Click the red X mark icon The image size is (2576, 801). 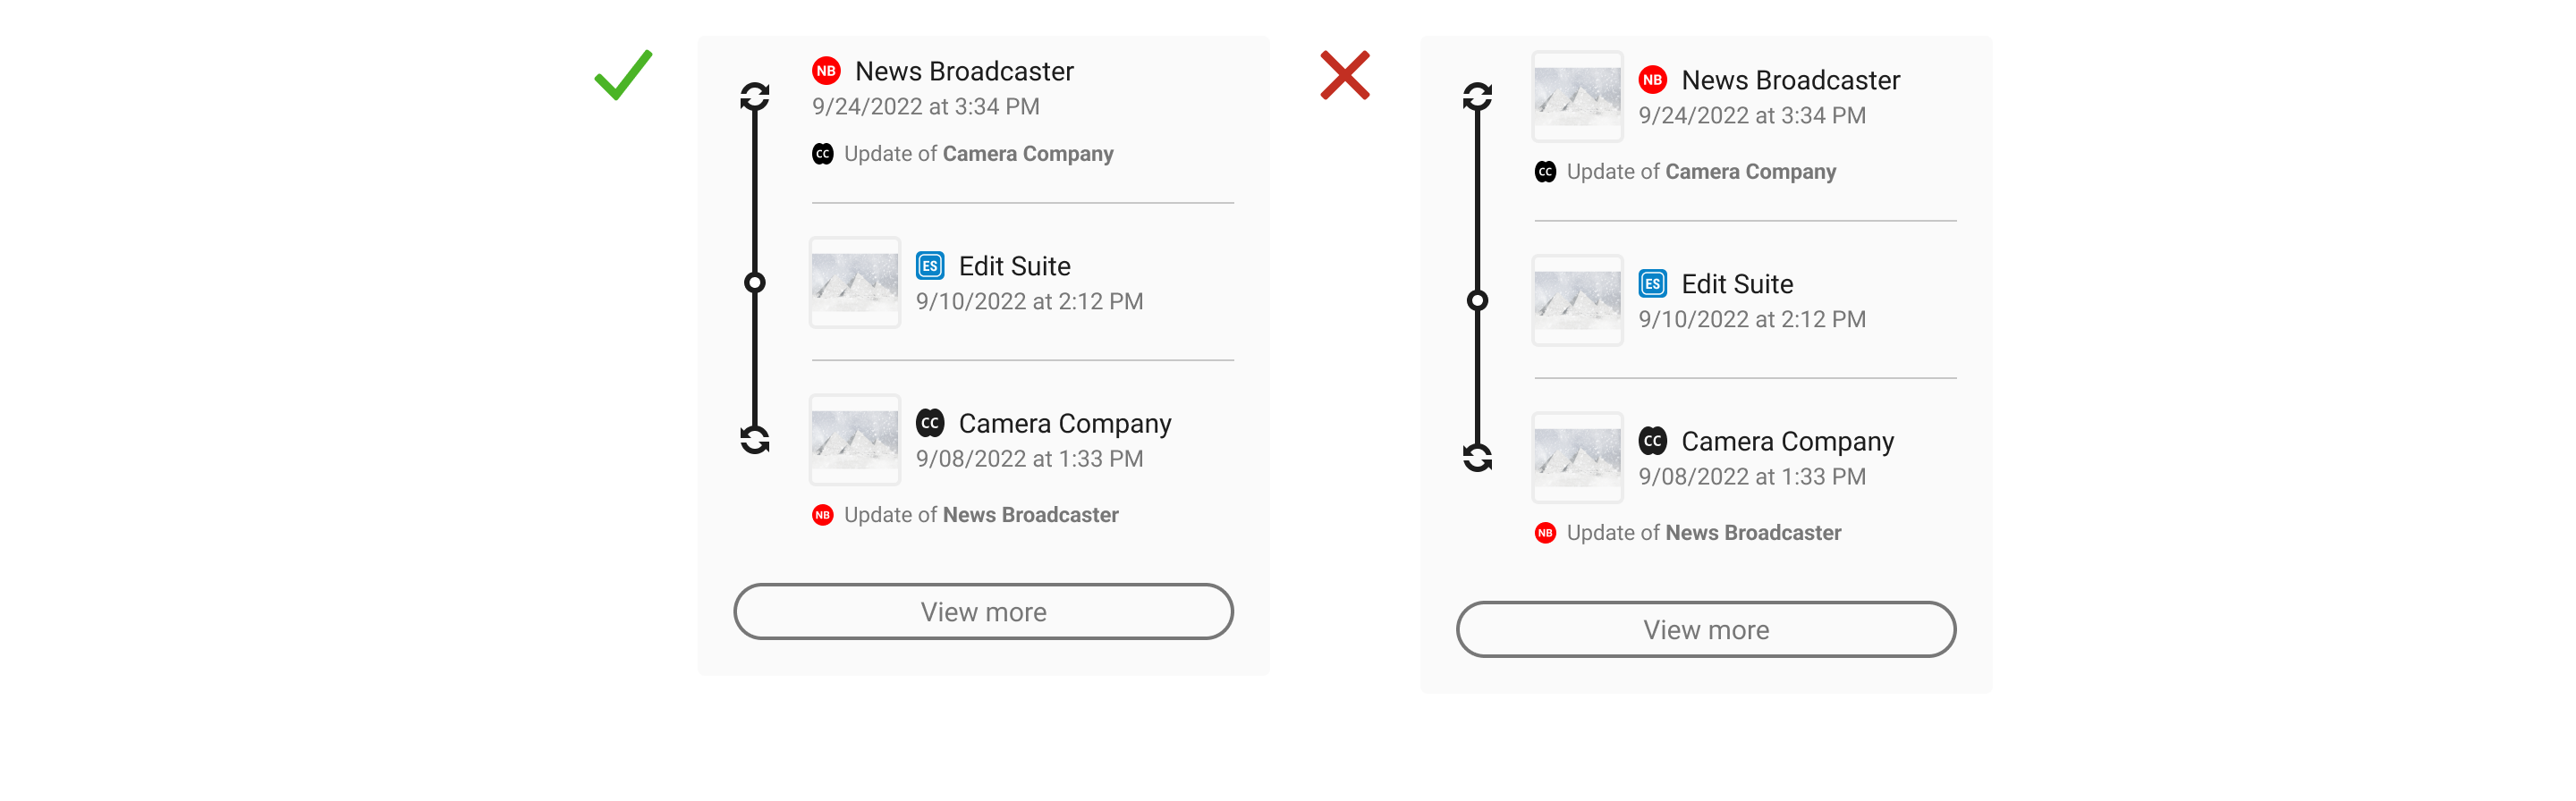1345,75
